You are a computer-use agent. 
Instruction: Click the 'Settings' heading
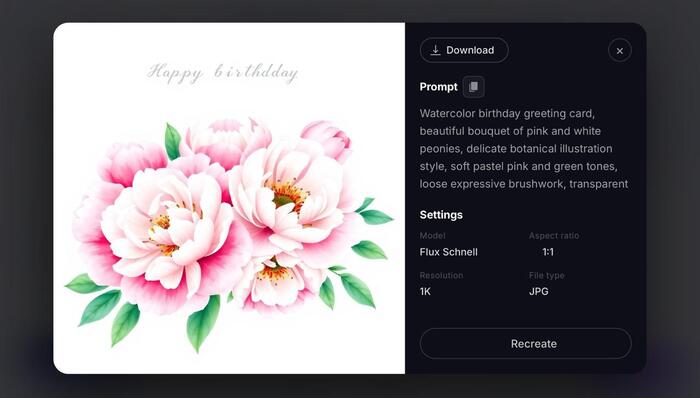(441, 215)
